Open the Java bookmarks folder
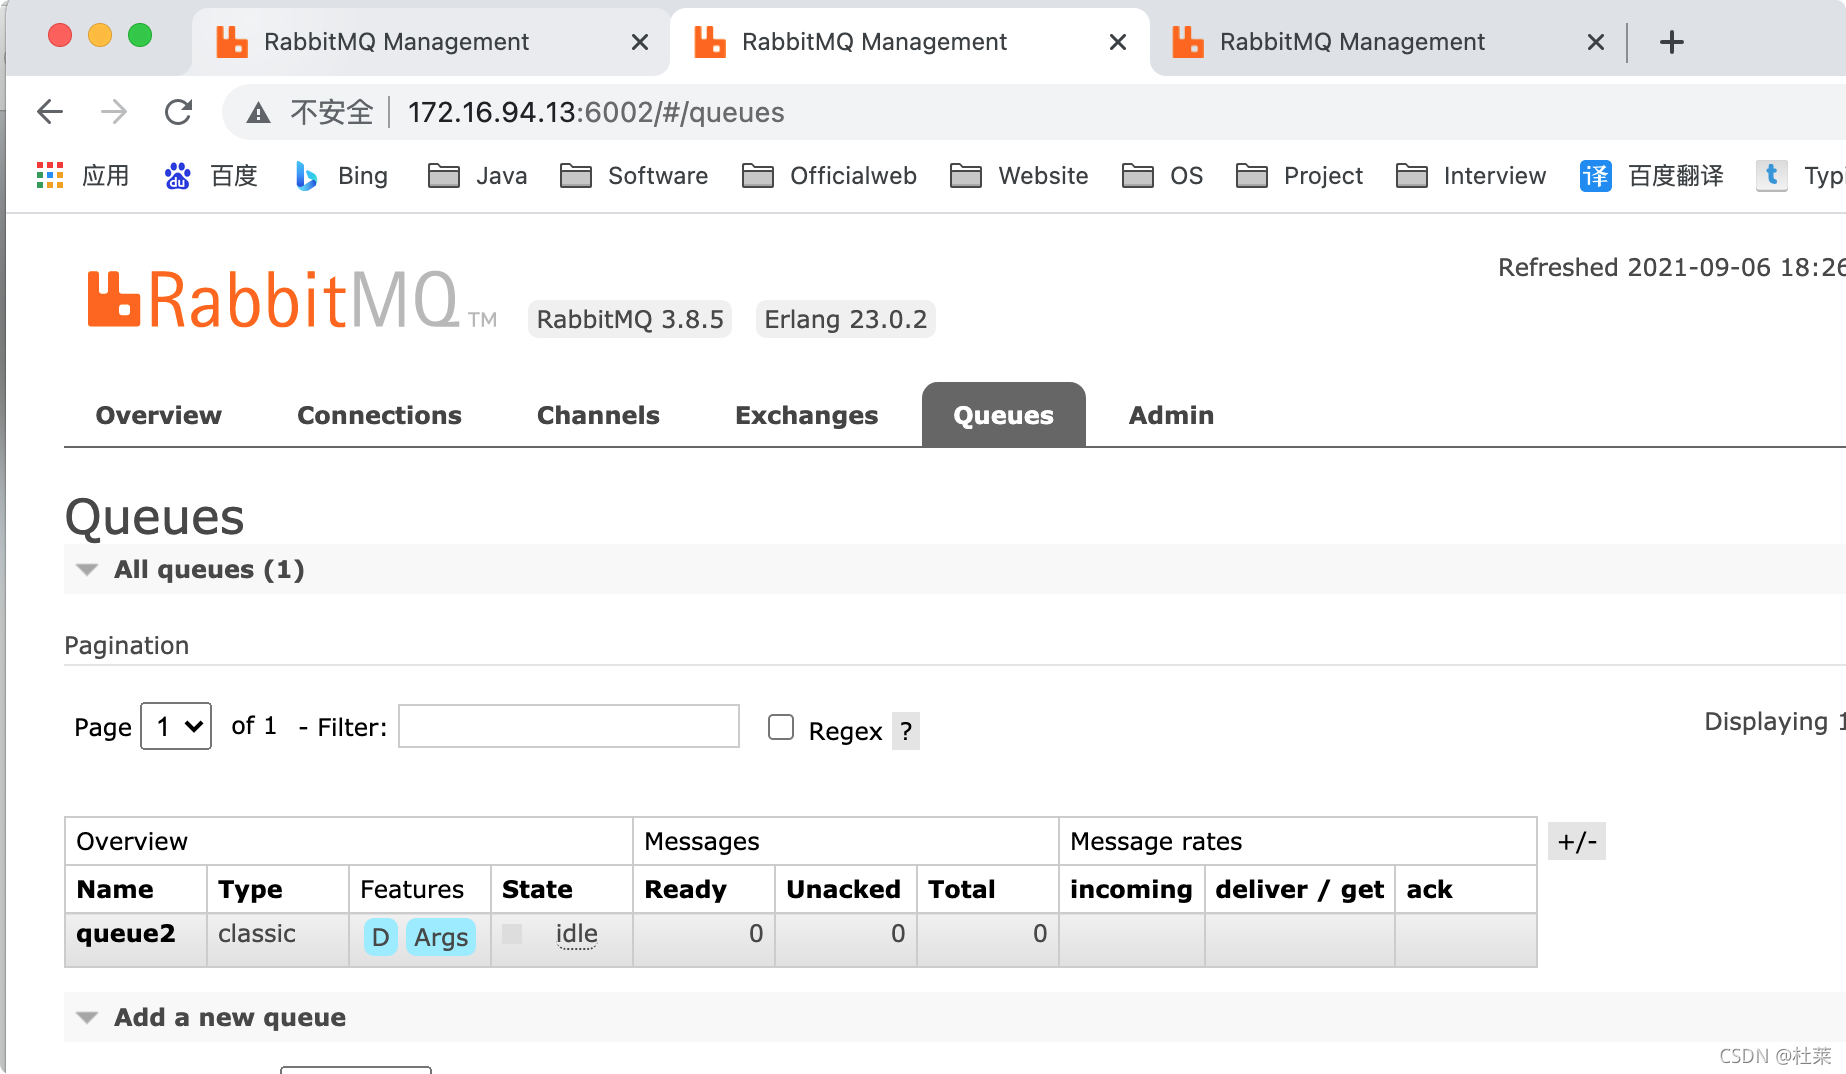This screenshot has height=1074, width=1846. [478, 176]
